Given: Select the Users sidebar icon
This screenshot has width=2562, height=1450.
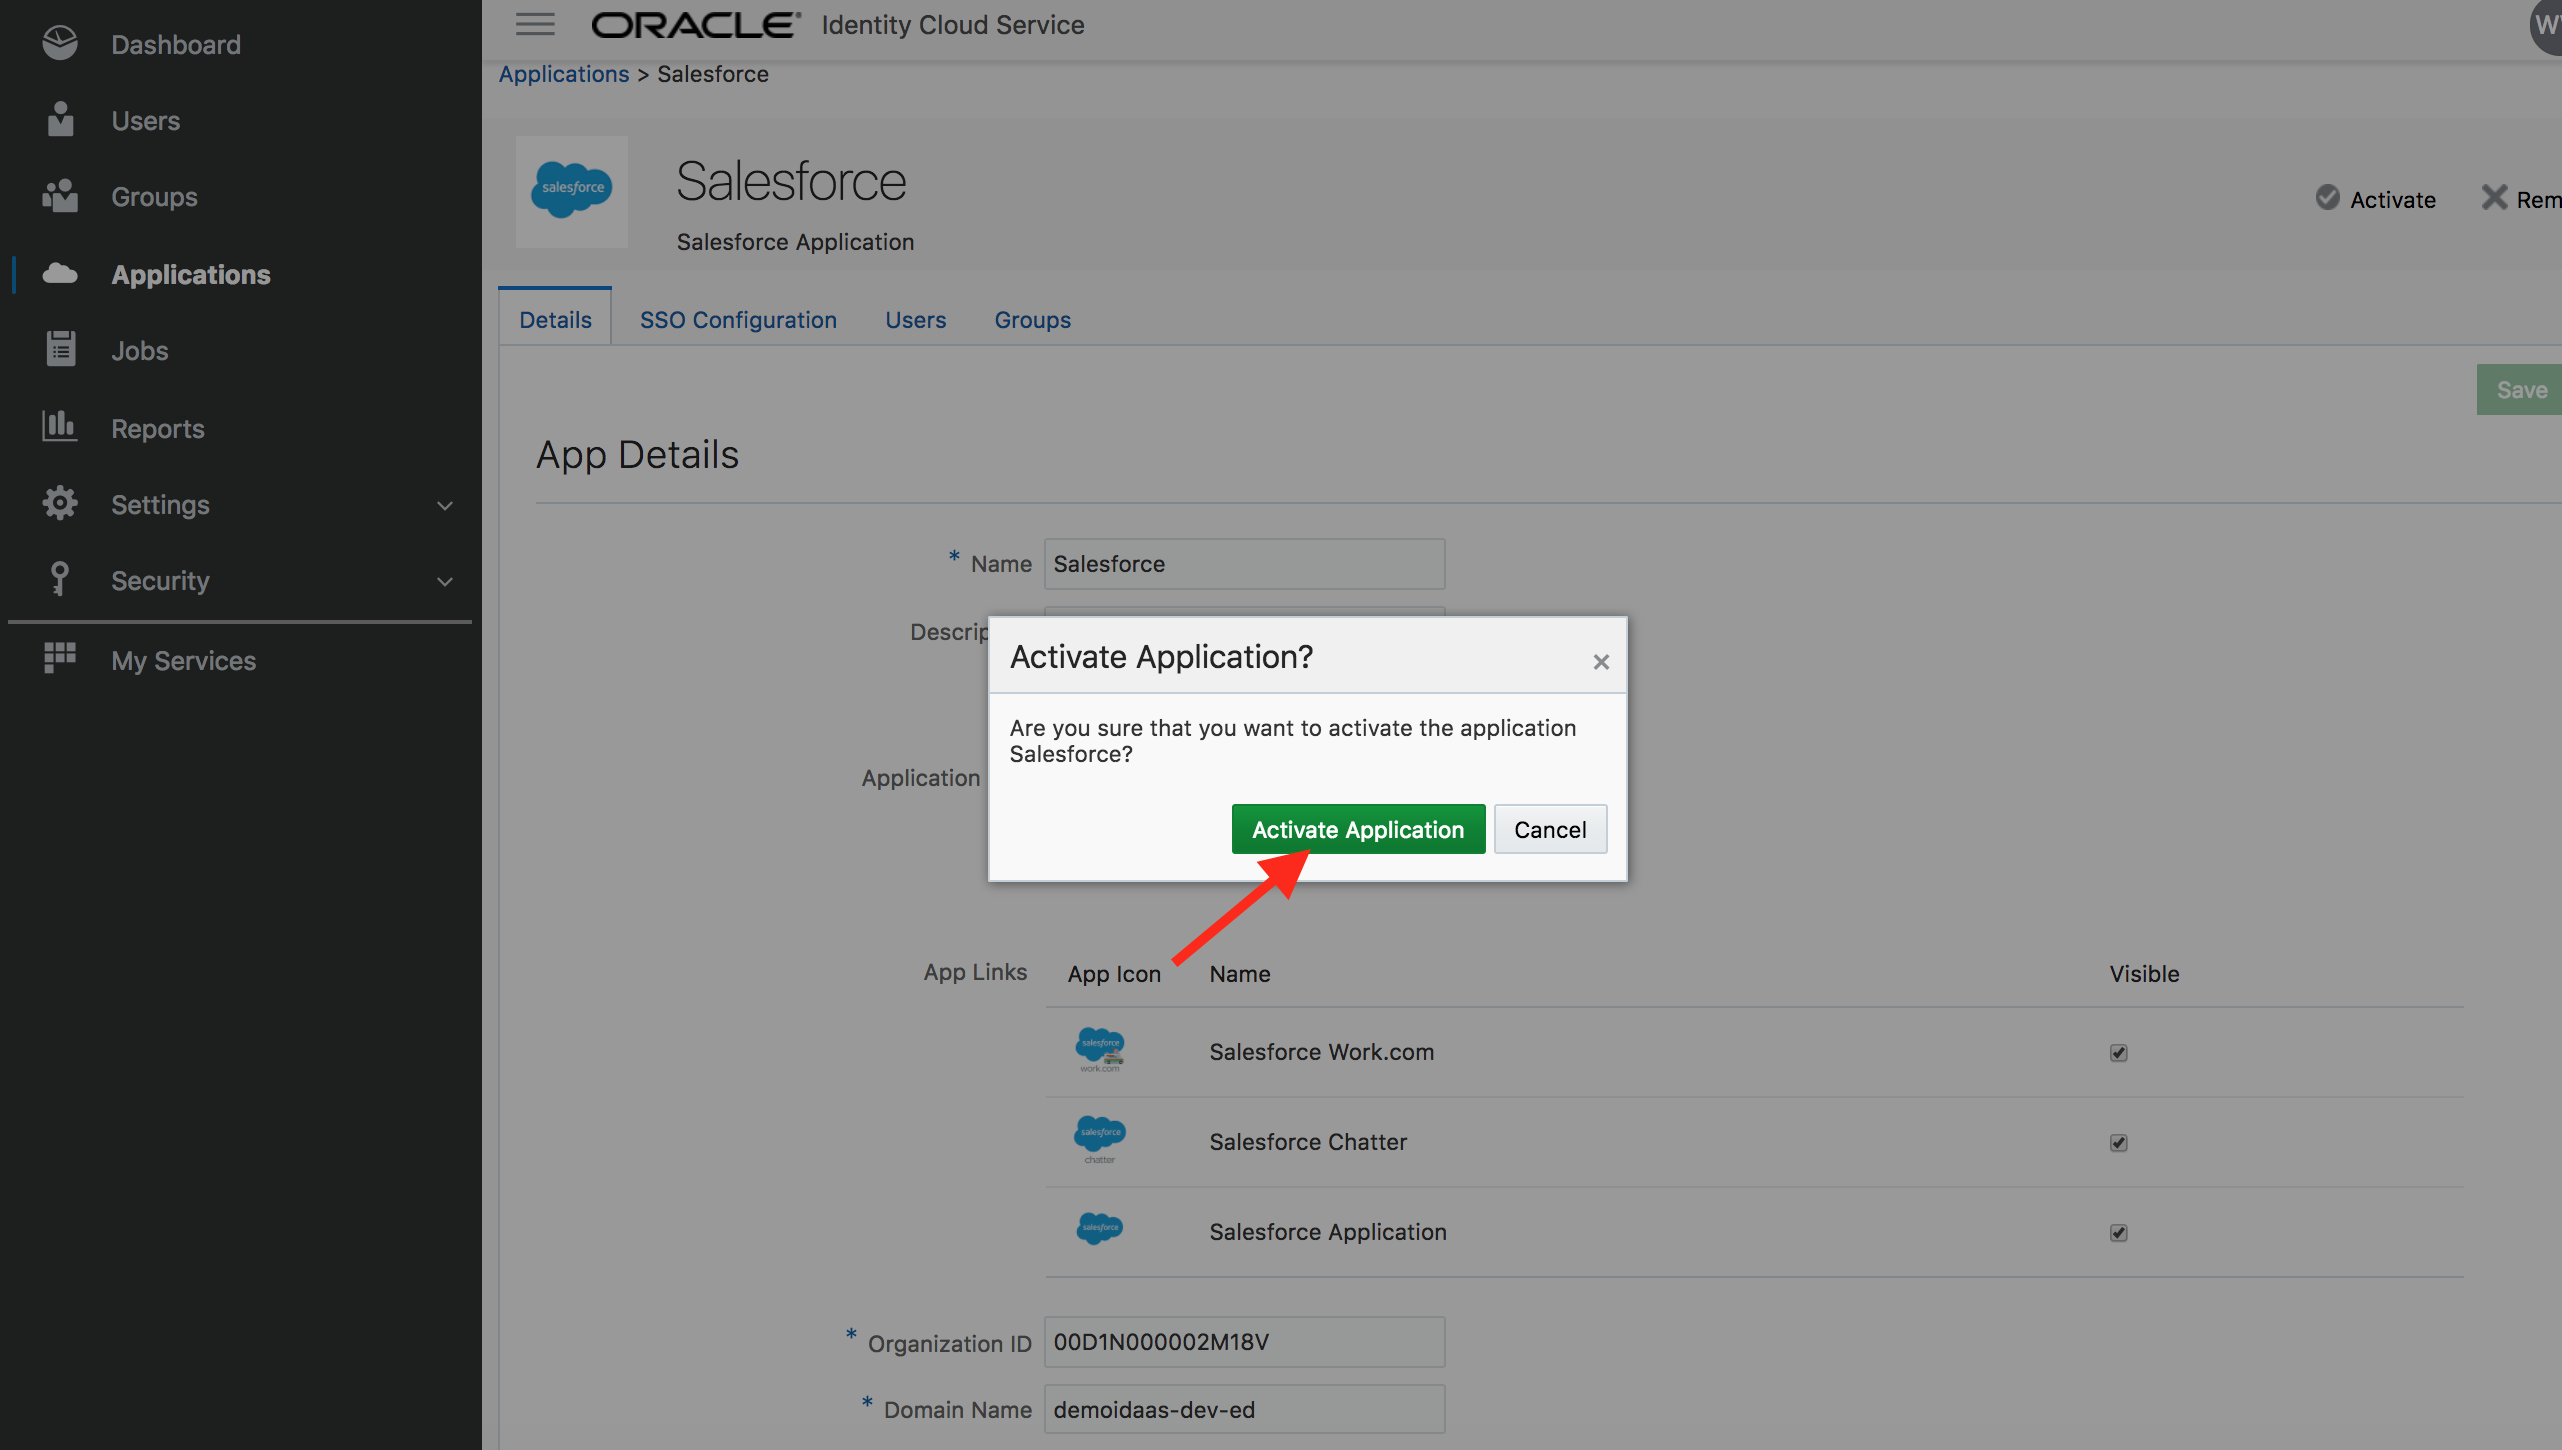Looking at the screenshot, I should tap(60, 119).
